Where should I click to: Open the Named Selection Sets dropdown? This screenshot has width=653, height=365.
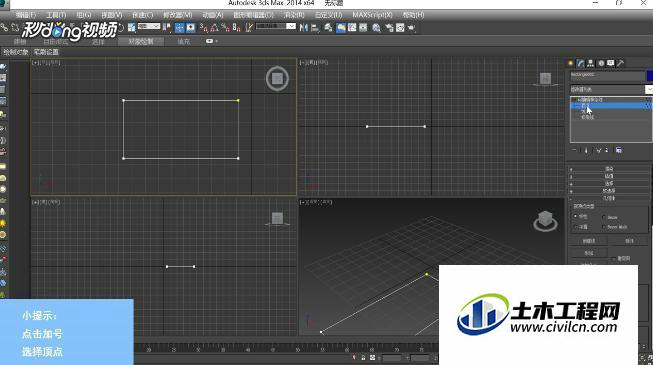pos(276,26)
